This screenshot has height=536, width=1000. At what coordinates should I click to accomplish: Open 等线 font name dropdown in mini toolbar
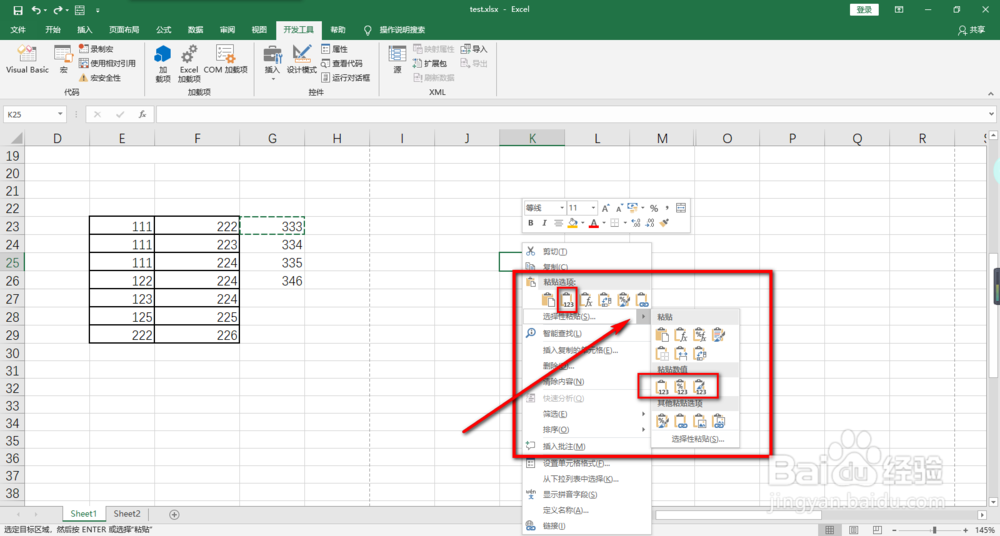[562, 208]
